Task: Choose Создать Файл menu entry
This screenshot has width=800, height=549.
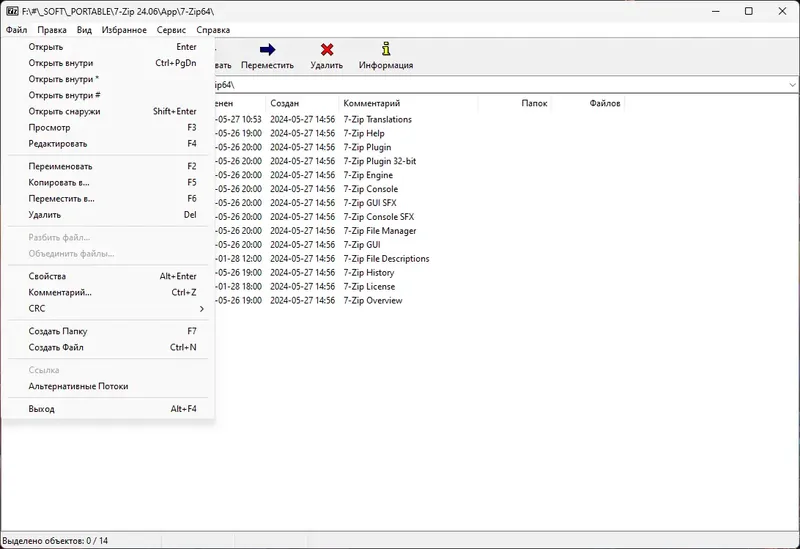Action: [108, 347]
